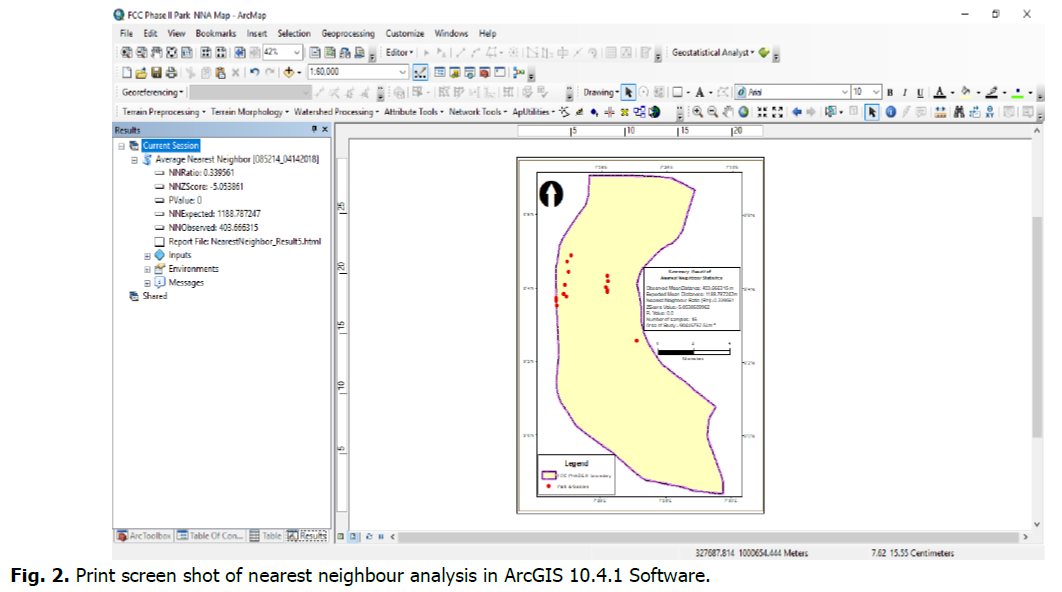Open the Geoprocessing menu
Viewport: 1062px width, 592px height.
349,33
